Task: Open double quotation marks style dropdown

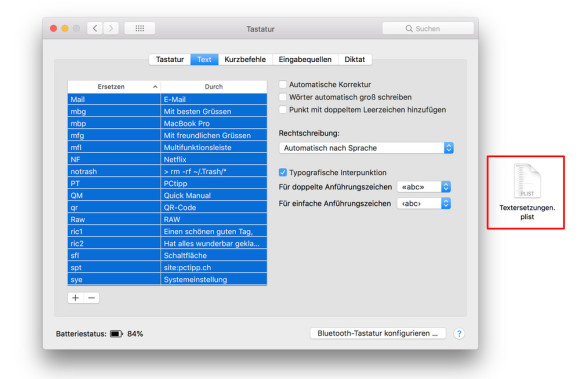Action: click(424, 187)
